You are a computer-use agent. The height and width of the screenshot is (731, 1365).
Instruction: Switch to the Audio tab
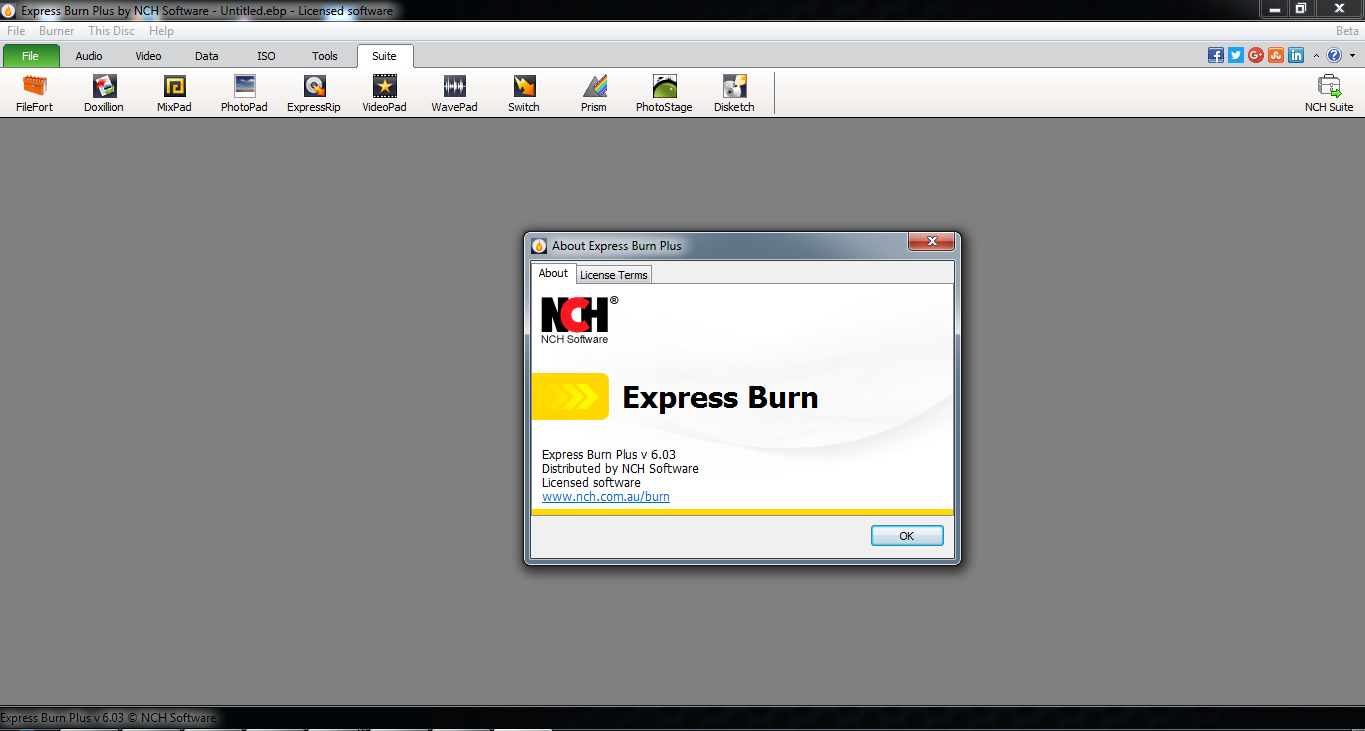[89, 56]
